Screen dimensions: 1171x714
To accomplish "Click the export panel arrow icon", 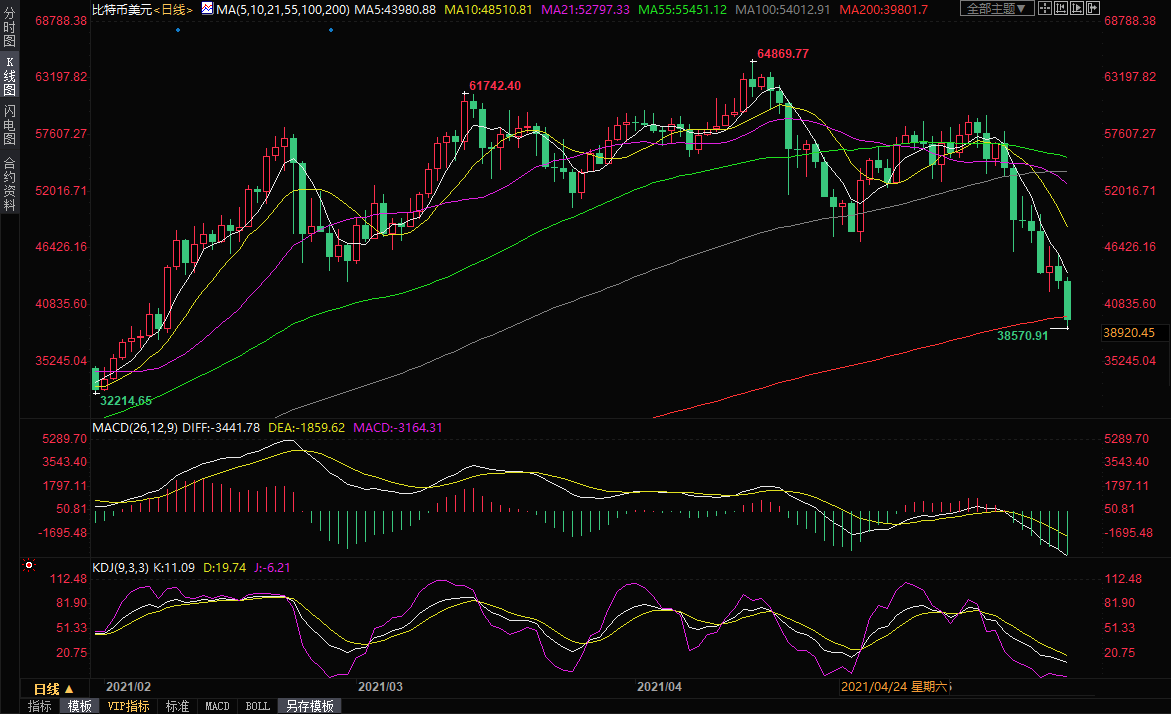I will coord(1093,8).
